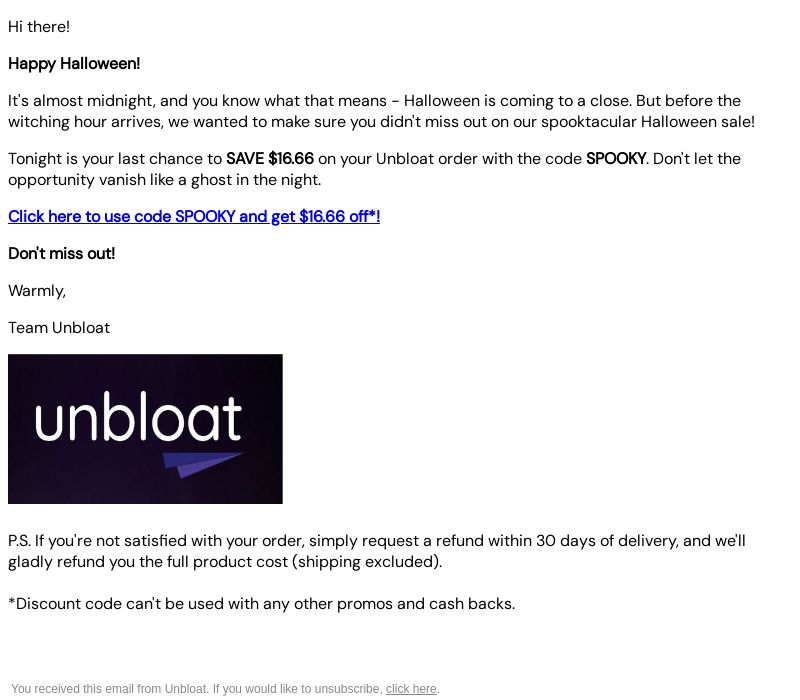Click the unbloat wordmark in the logo
Image resolution: width=800 pixels, height=700 pixels.
point(138,416)
